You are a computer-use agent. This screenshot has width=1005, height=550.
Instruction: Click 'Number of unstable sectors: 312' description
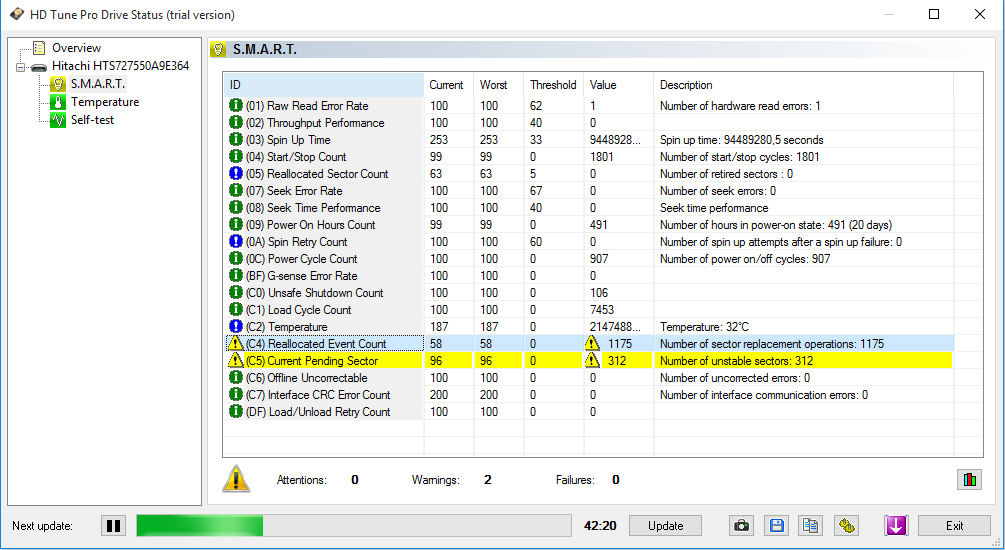[736, 361]
